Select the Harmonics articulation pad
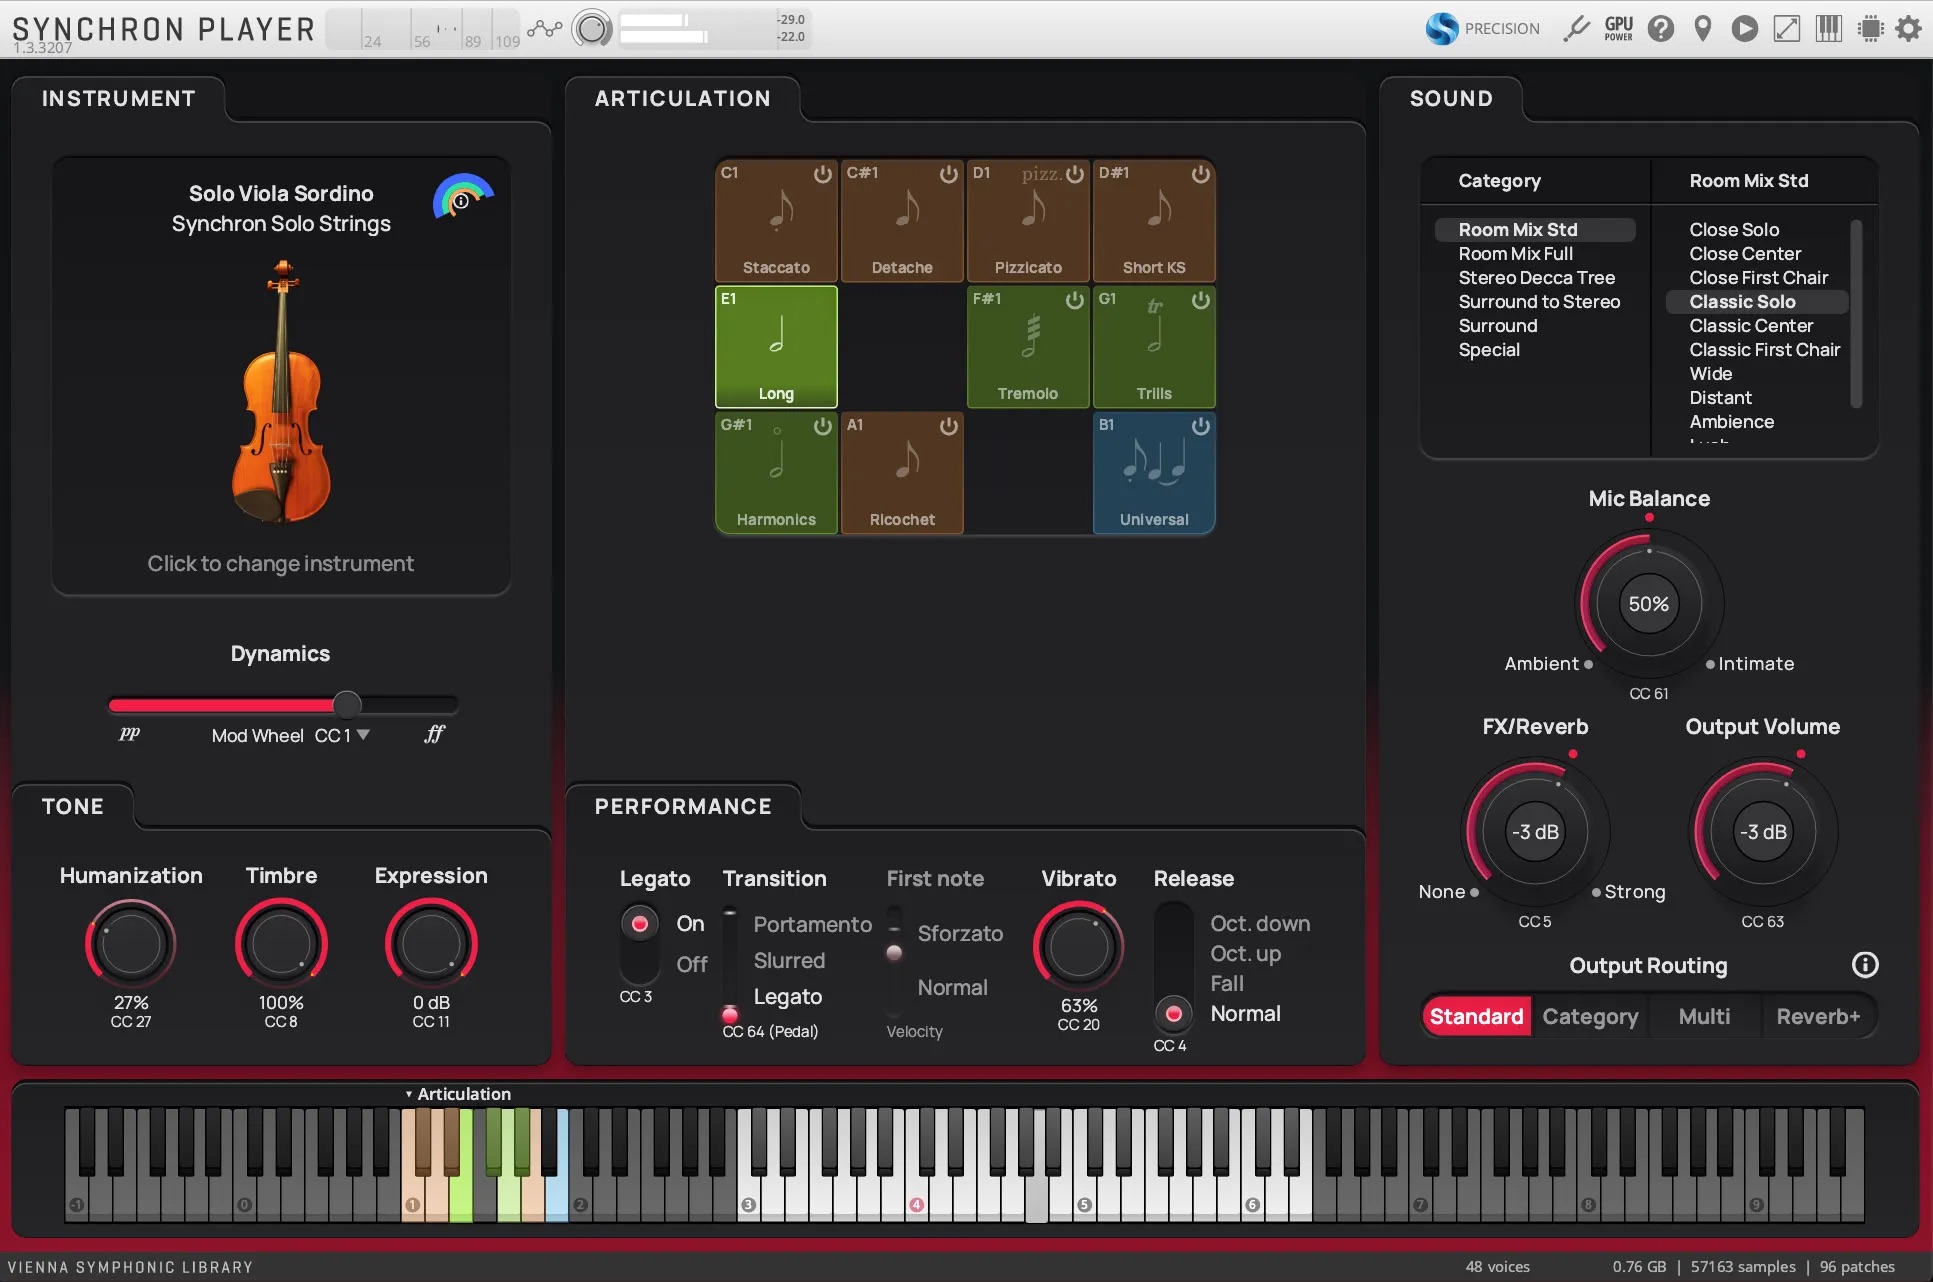 (x=776, y=472)
